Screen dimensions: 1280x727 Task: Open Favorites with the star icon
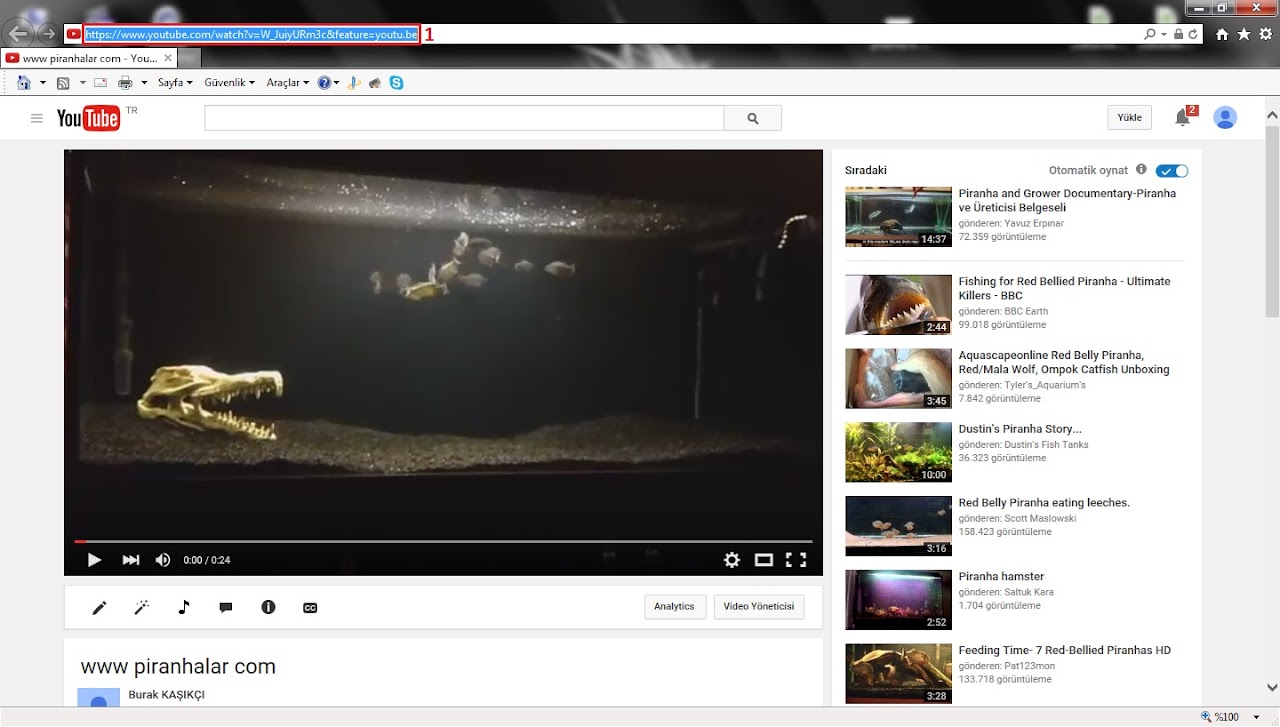[x=1244, y=34]
